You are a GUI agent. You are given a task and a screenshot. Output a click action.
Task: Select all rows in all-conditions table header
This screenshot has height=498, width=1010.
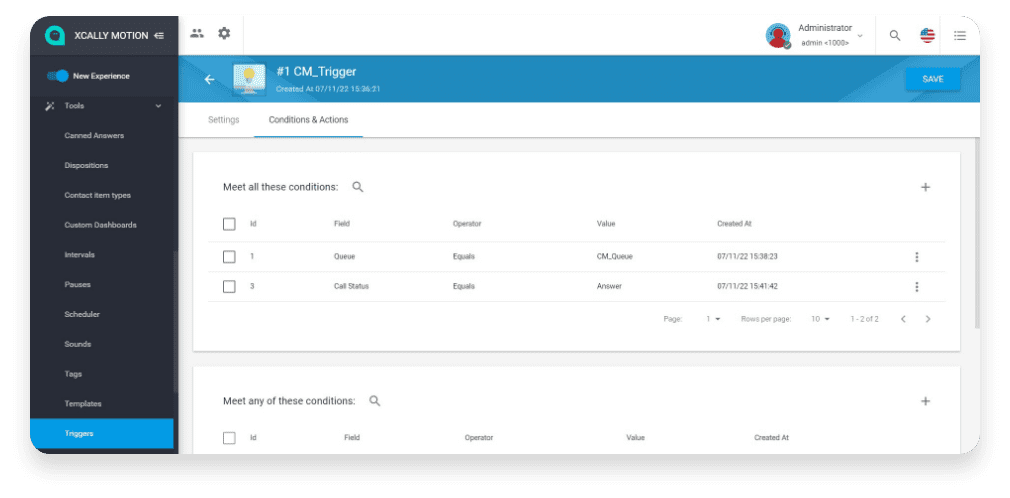pos(229,224)
